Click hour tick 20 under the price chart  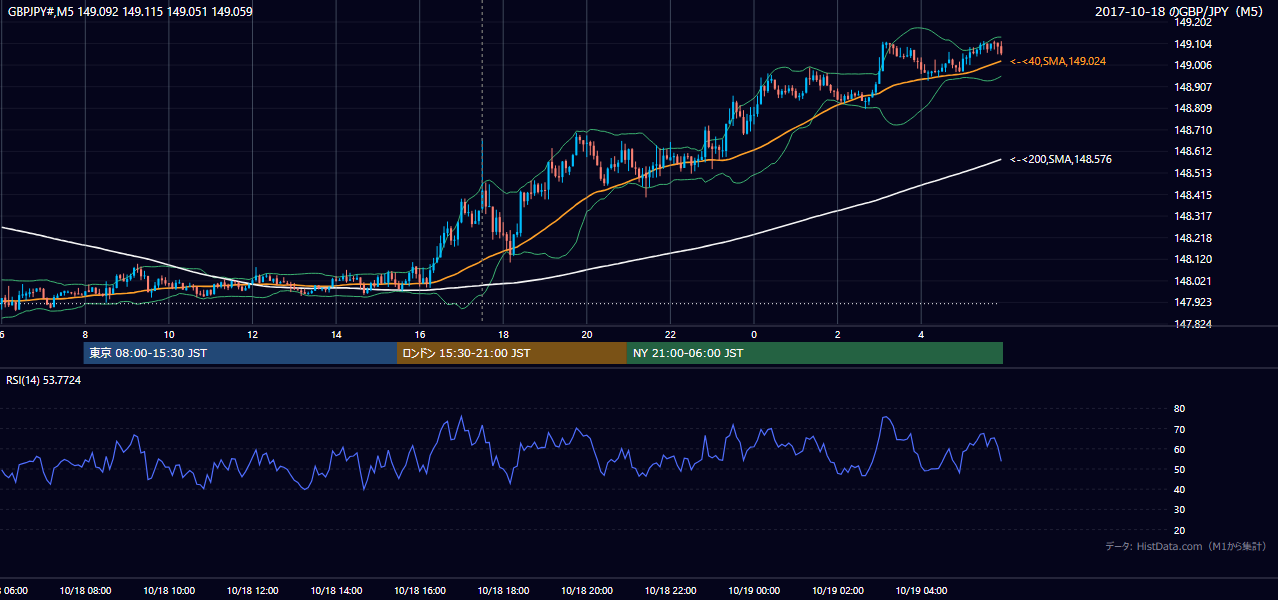click(586, 334)
